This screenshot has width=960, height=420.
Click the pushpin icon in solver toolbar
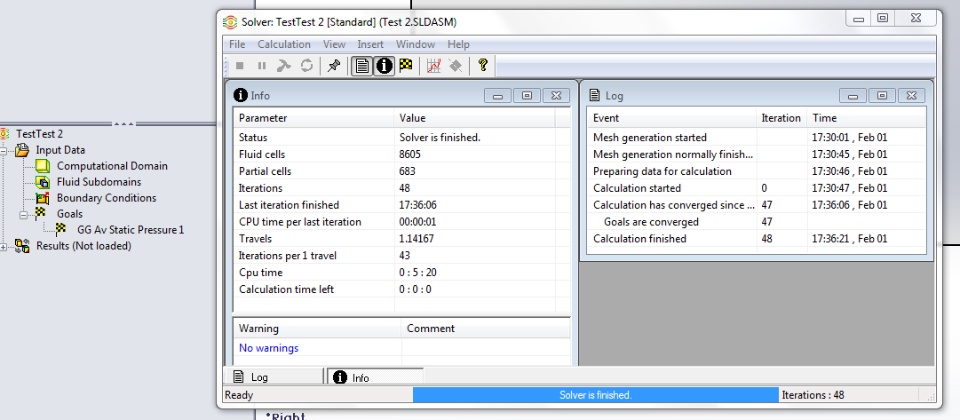pos(334,66)
